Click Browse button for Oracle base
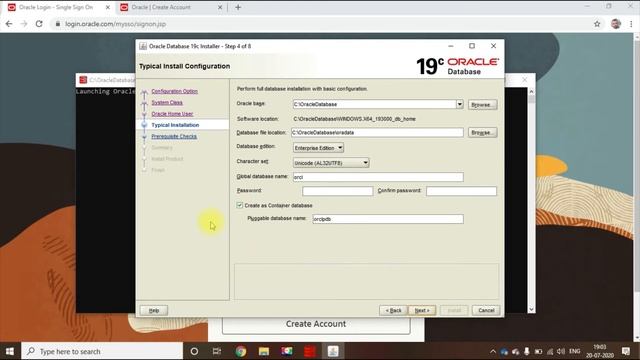Screen dimensions: 640x360 (x=482, y=104)
